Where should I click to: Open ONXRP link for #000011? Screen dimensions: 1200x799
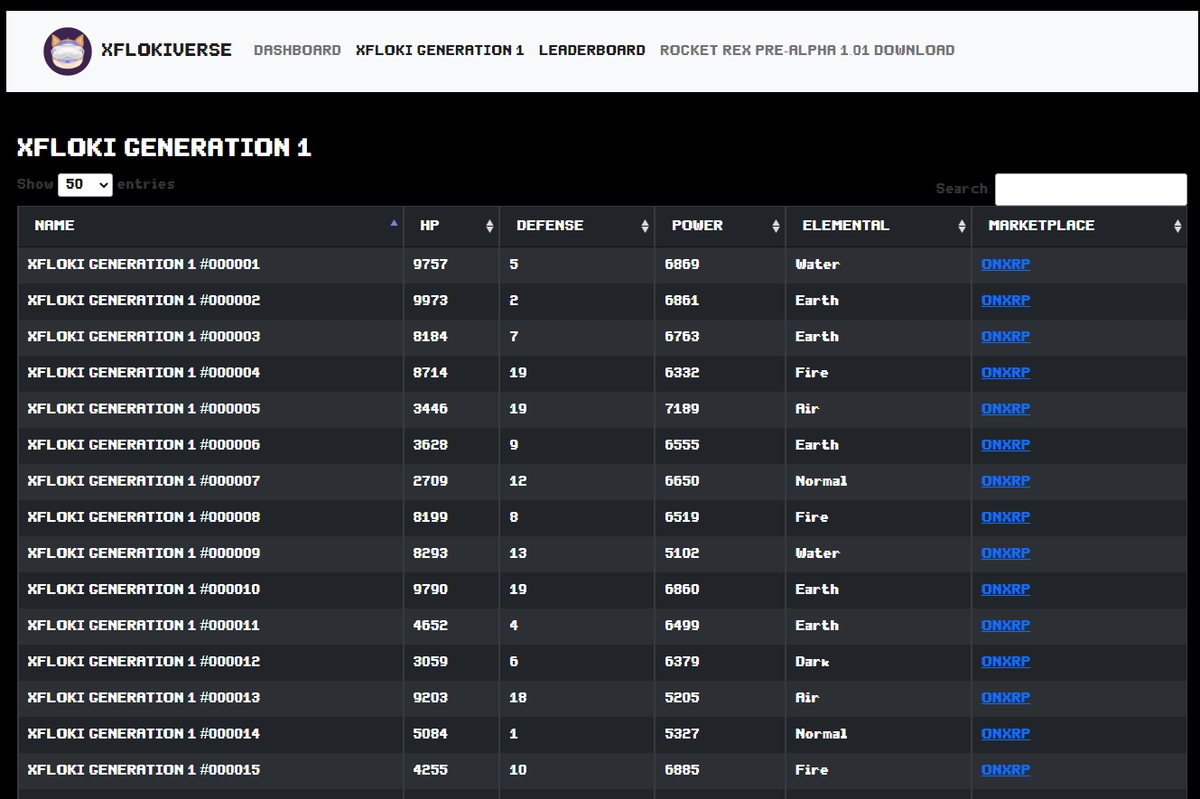coord(1005,625)
